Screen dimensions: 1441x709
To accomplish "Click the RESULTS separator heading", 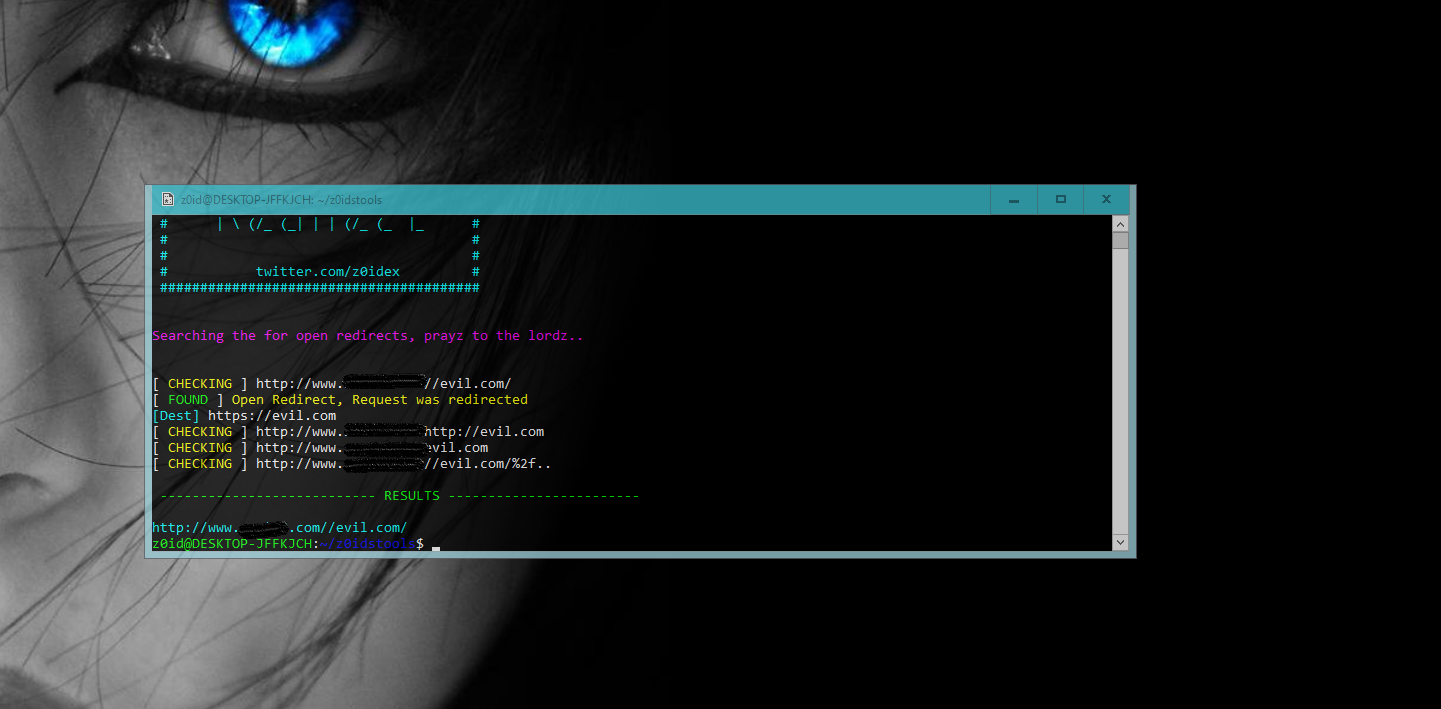I will (x=400, y=496).
